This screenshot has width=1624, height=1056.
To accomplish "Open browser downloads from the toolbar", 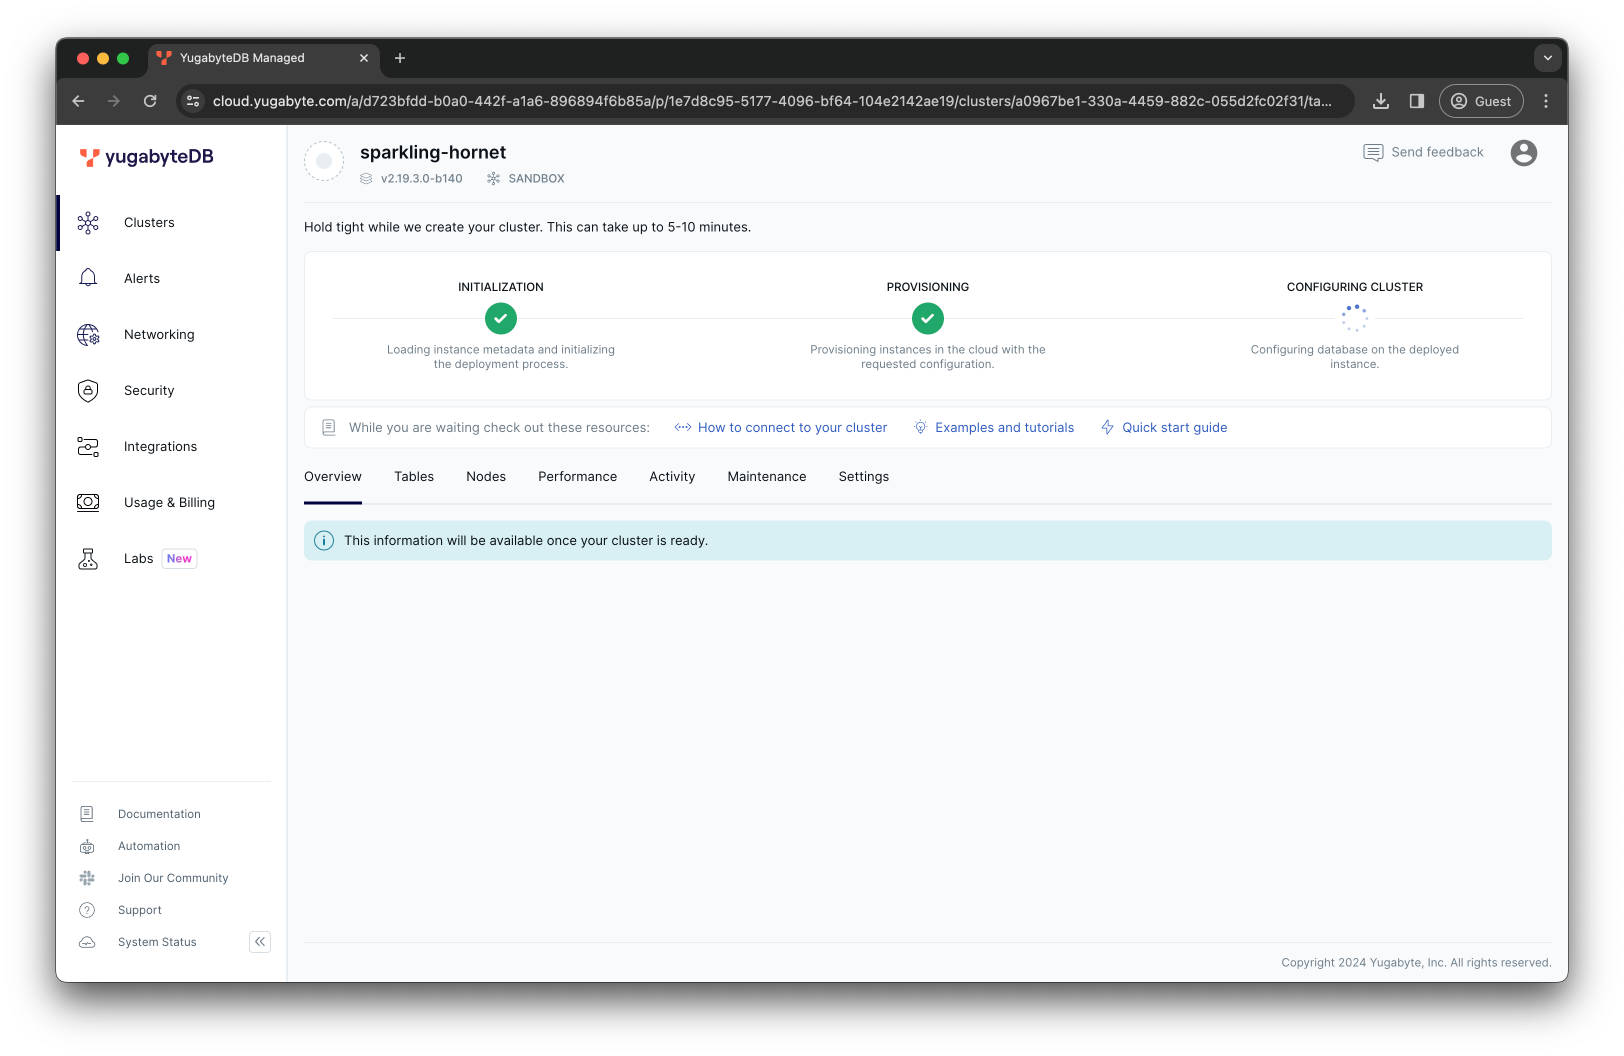I will (1381, 101).
